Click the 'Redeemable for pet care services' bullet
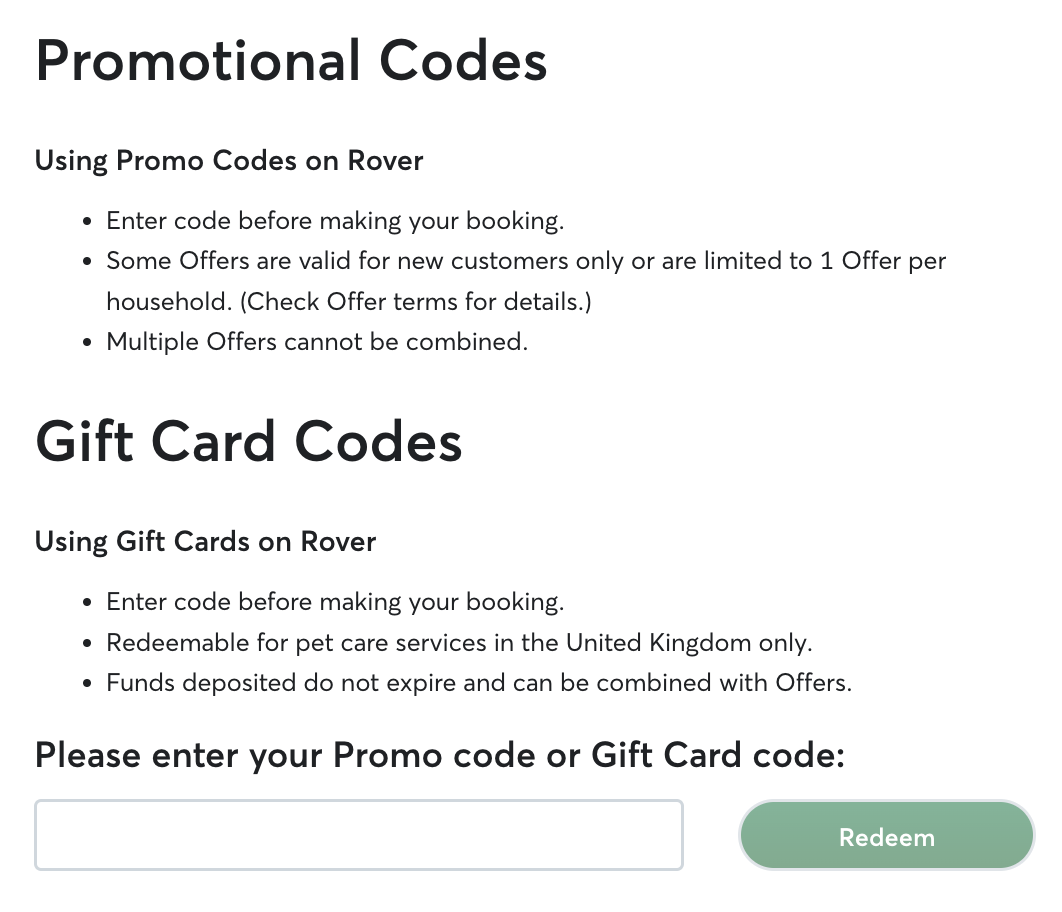Viewport: 1062px width, 912px height. coord(459,642)
